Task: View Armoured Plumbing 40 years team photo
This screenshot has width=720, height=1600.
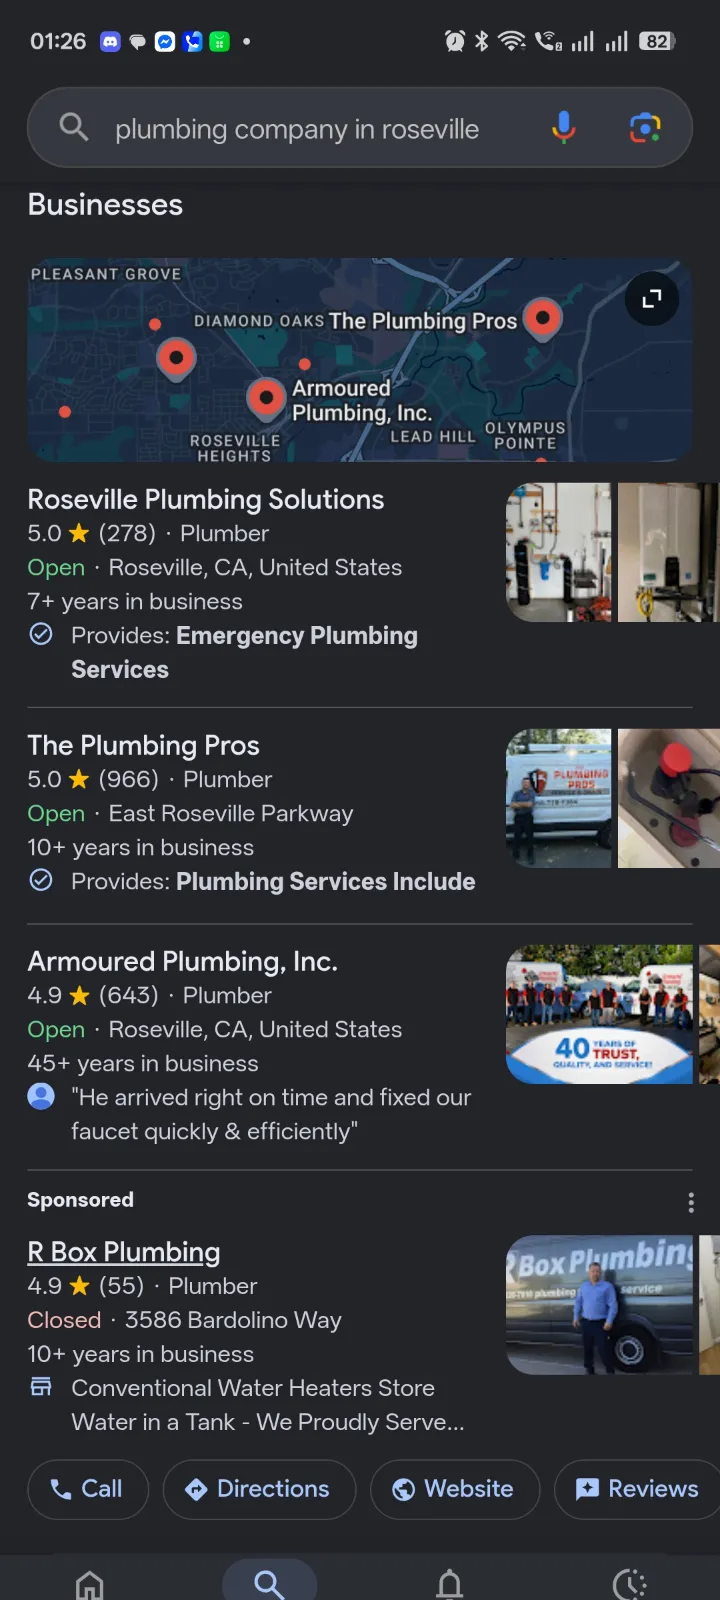Action: click(x=599, y=1014)
